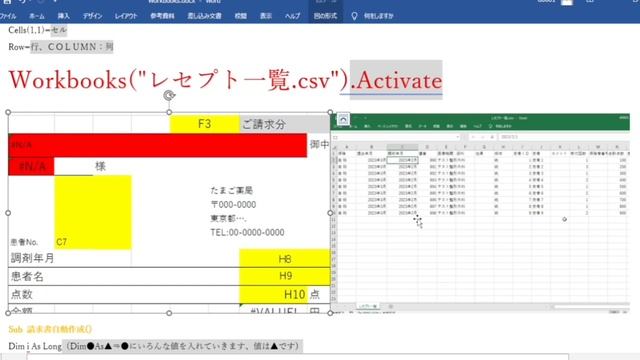The width and height of the screenshot is (640, 360).
Task: Click the 何をしますか search box
Action: point(379,16)
